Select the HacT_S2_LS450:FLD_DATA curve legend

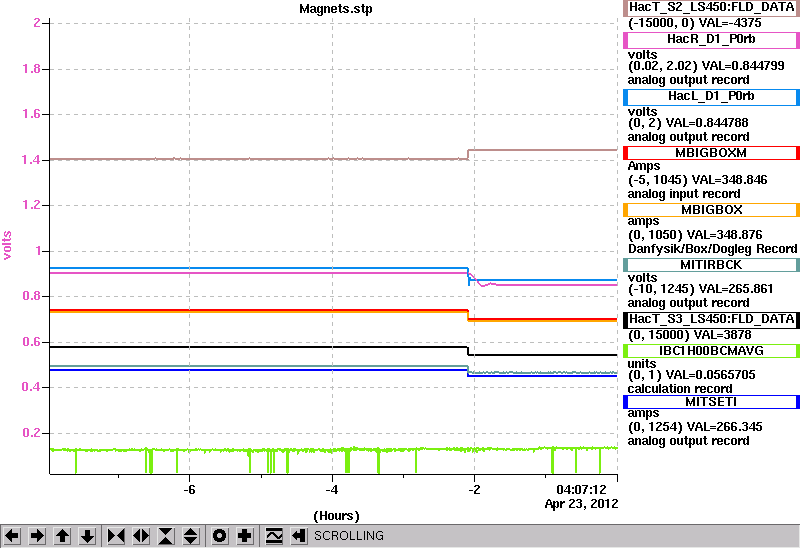coord(711,8)
